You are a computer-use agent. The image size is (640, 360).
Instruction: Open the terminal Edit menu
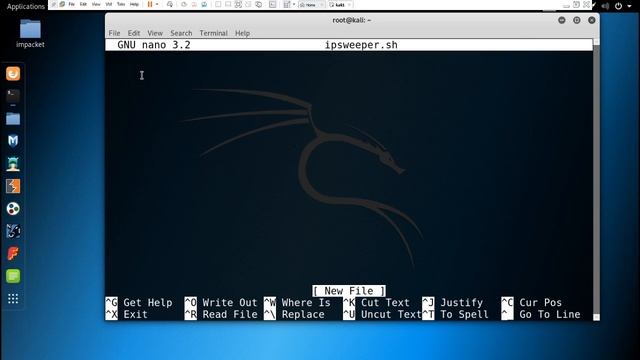click(x=134, y=33)
